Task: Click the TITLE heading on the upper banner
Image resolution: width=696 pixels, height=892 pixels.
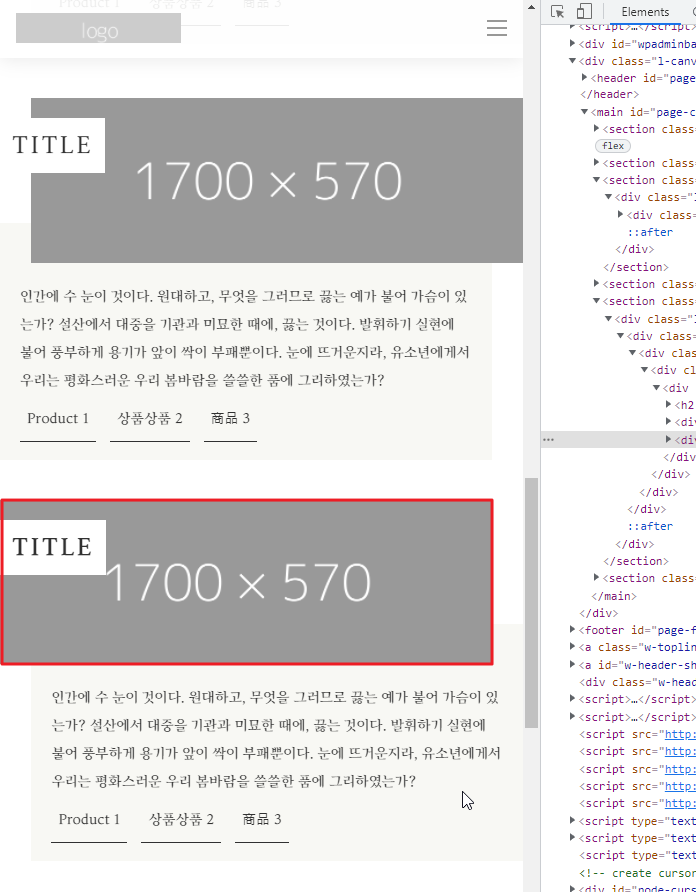Action: coord(52,145)
